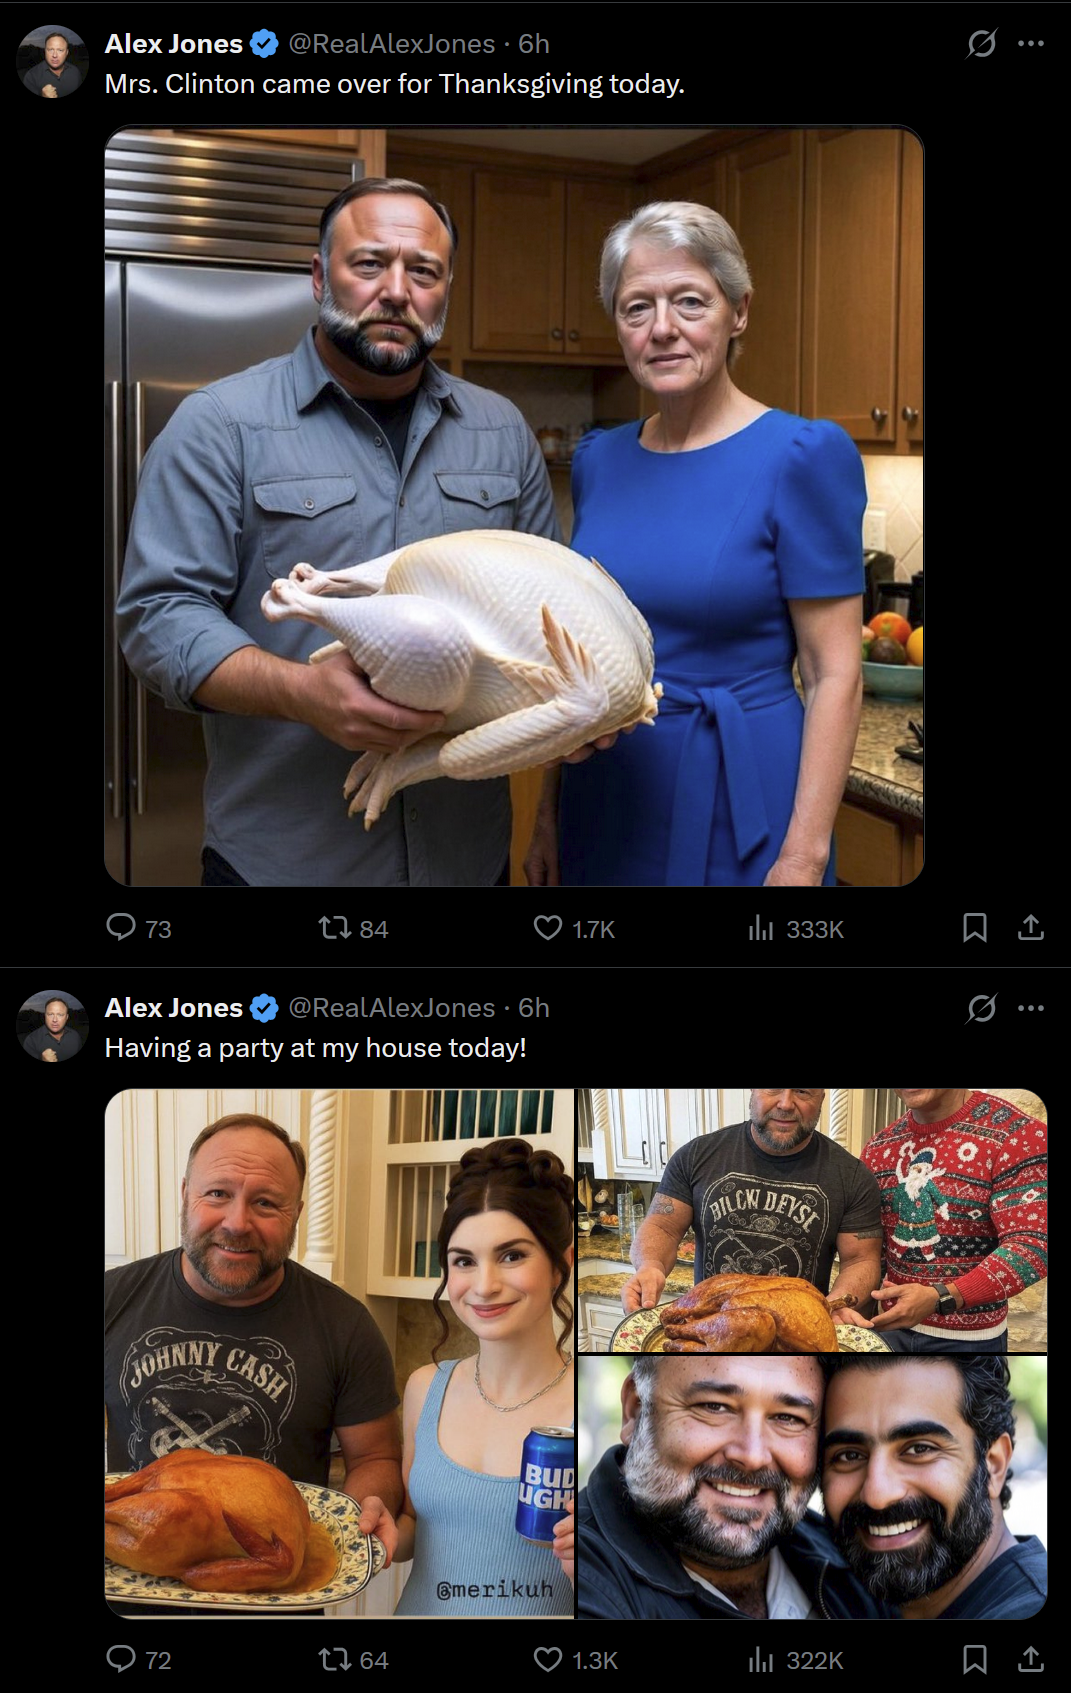Open more options for the first post
Screen dimensions: 1071x1693
point(1031,44)
